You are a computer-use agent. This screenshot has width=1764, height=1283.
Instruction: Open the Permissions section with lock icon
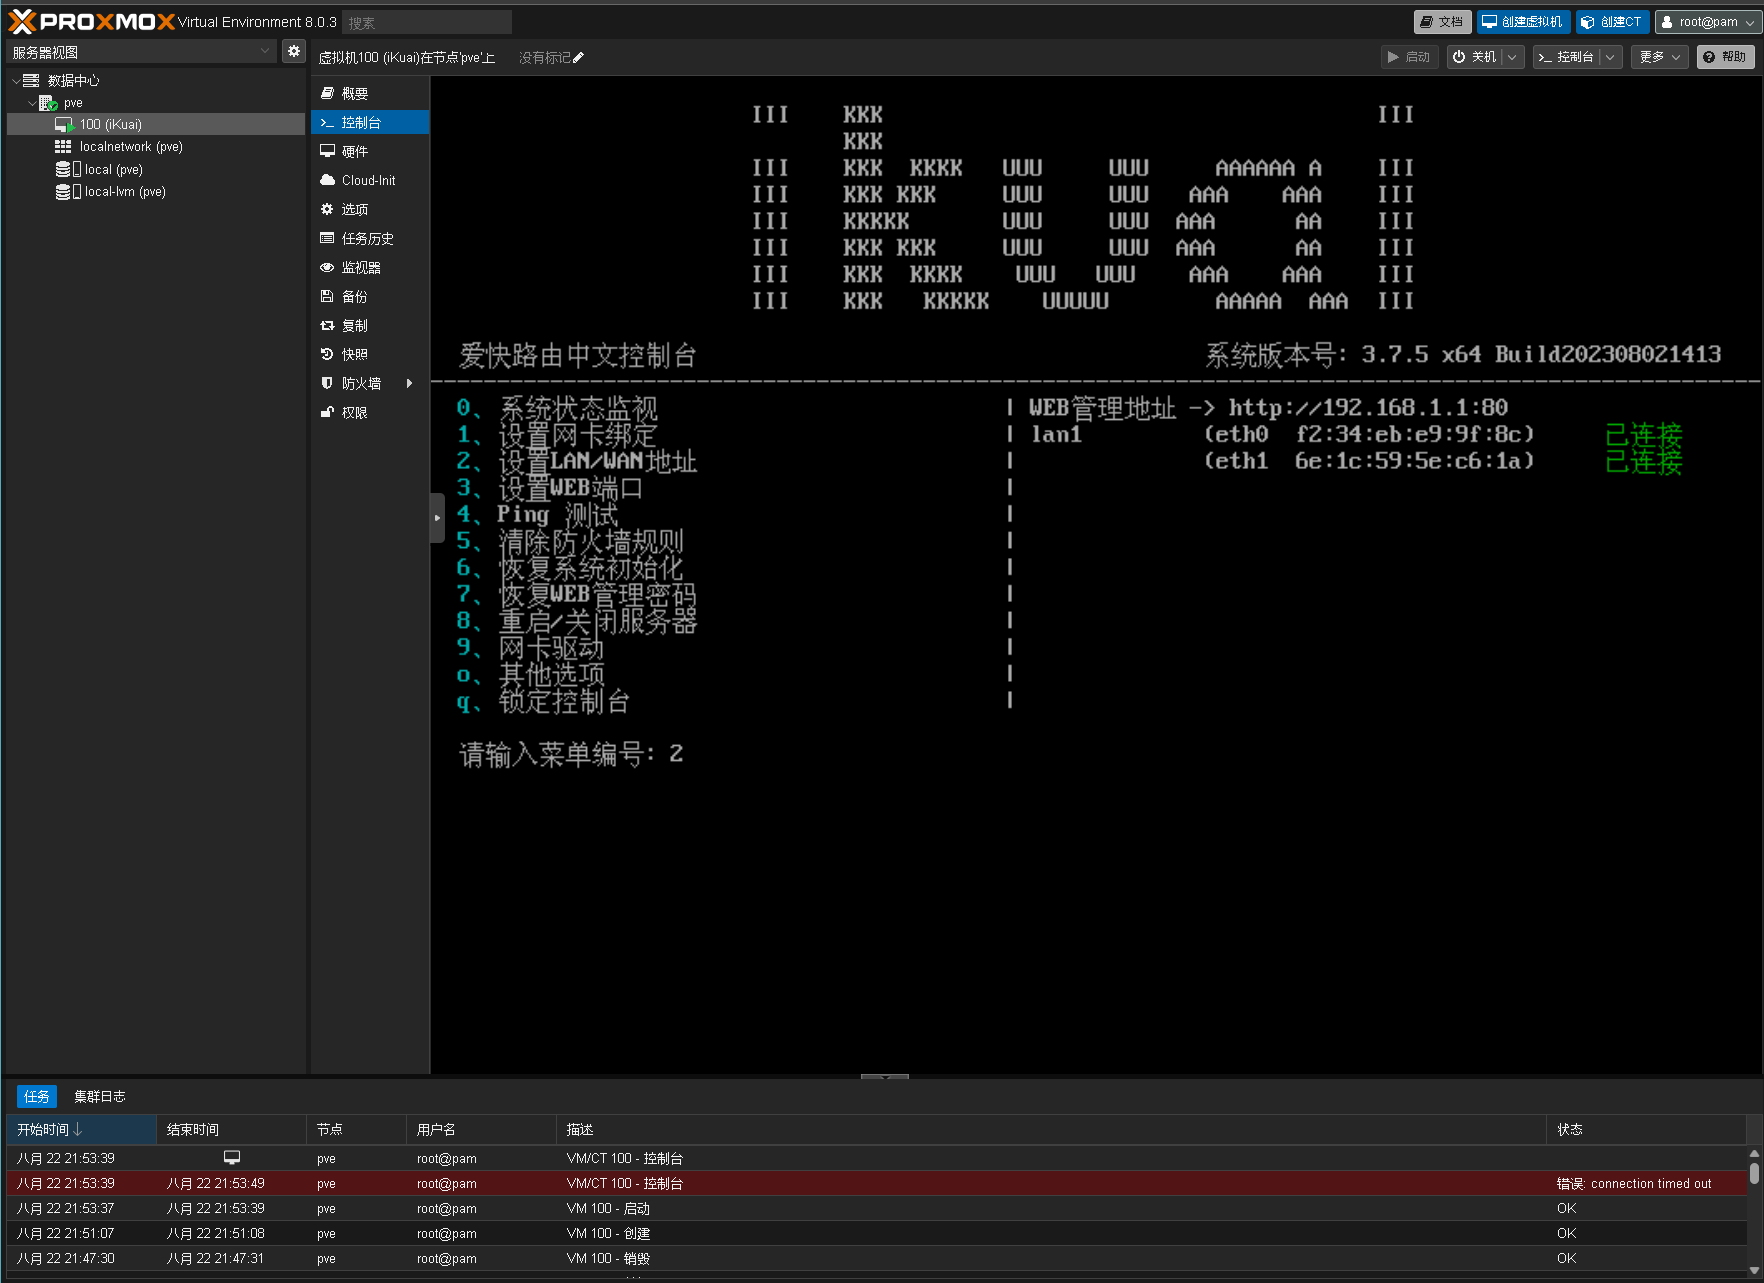click(x=354, y=413)
